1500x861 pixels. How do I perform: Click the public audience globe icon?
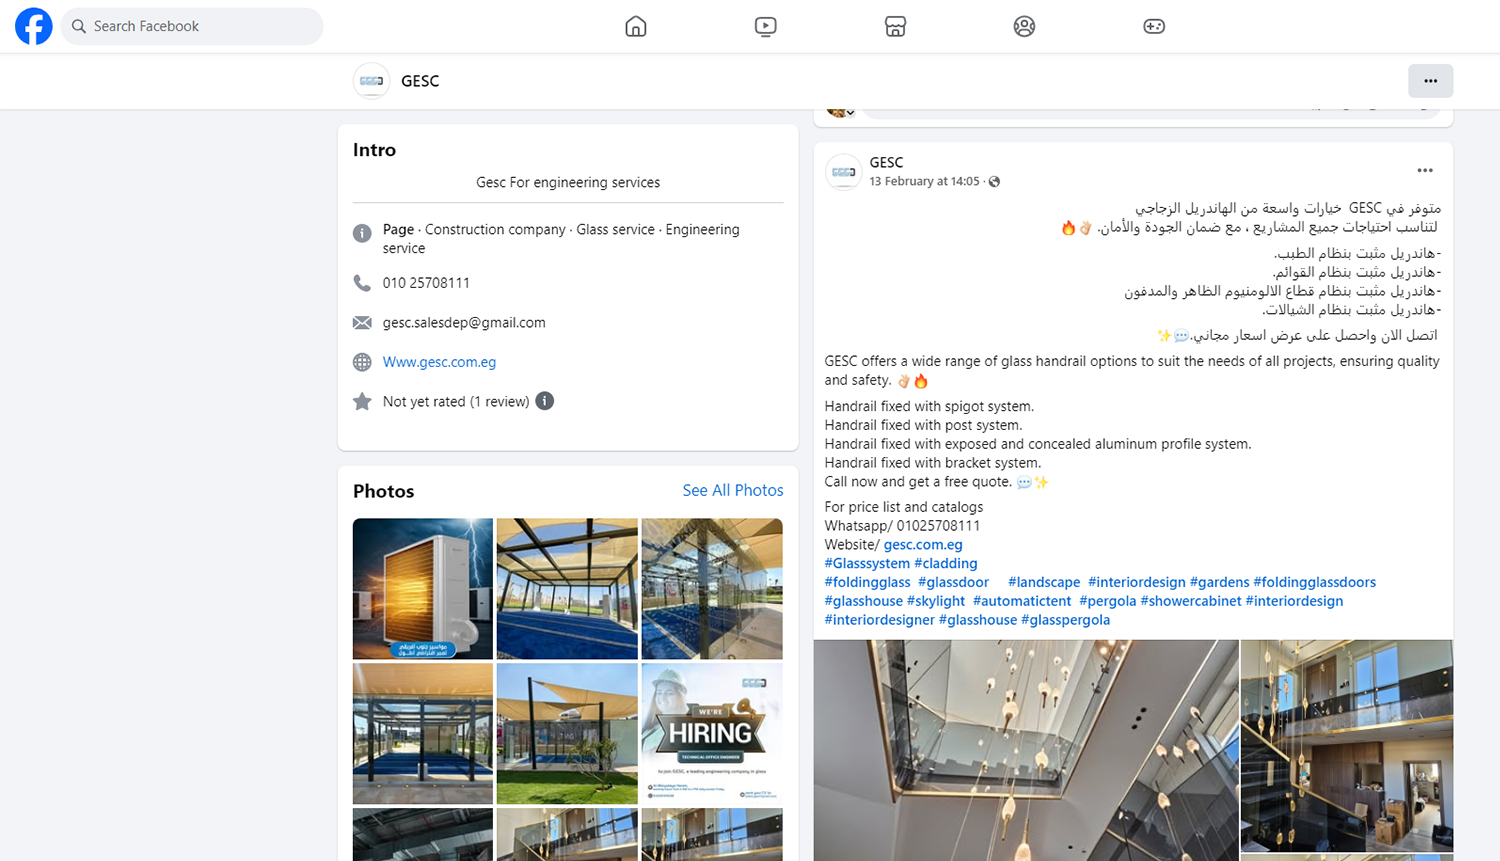tap(994, 181)
